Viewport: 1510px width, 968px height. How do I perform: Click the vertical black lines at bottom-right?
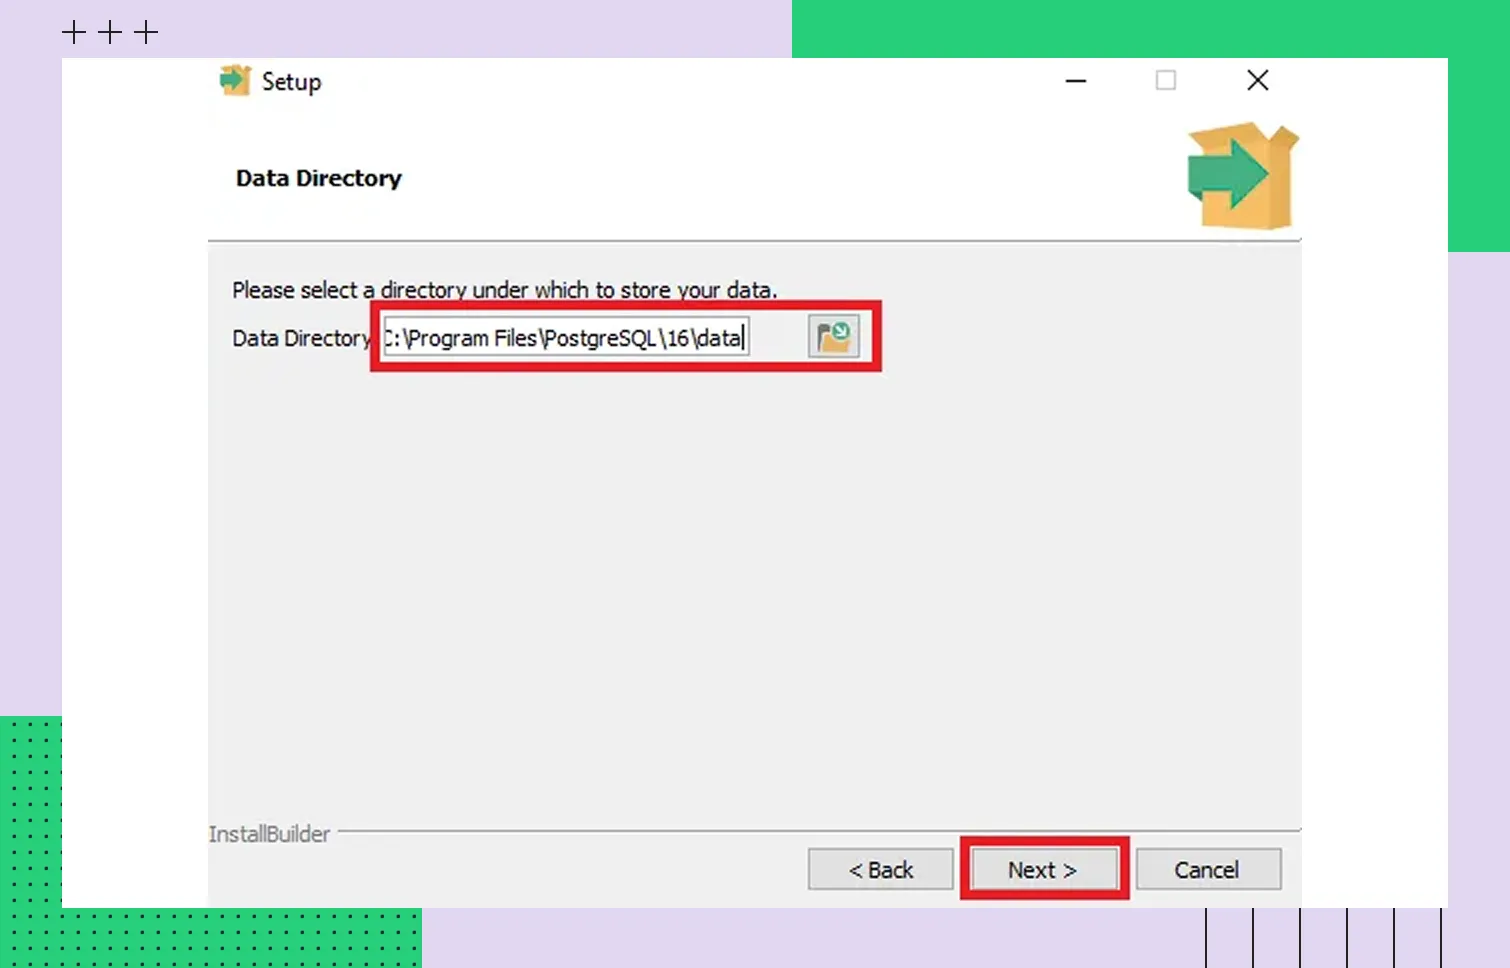tap(1323, 938)
